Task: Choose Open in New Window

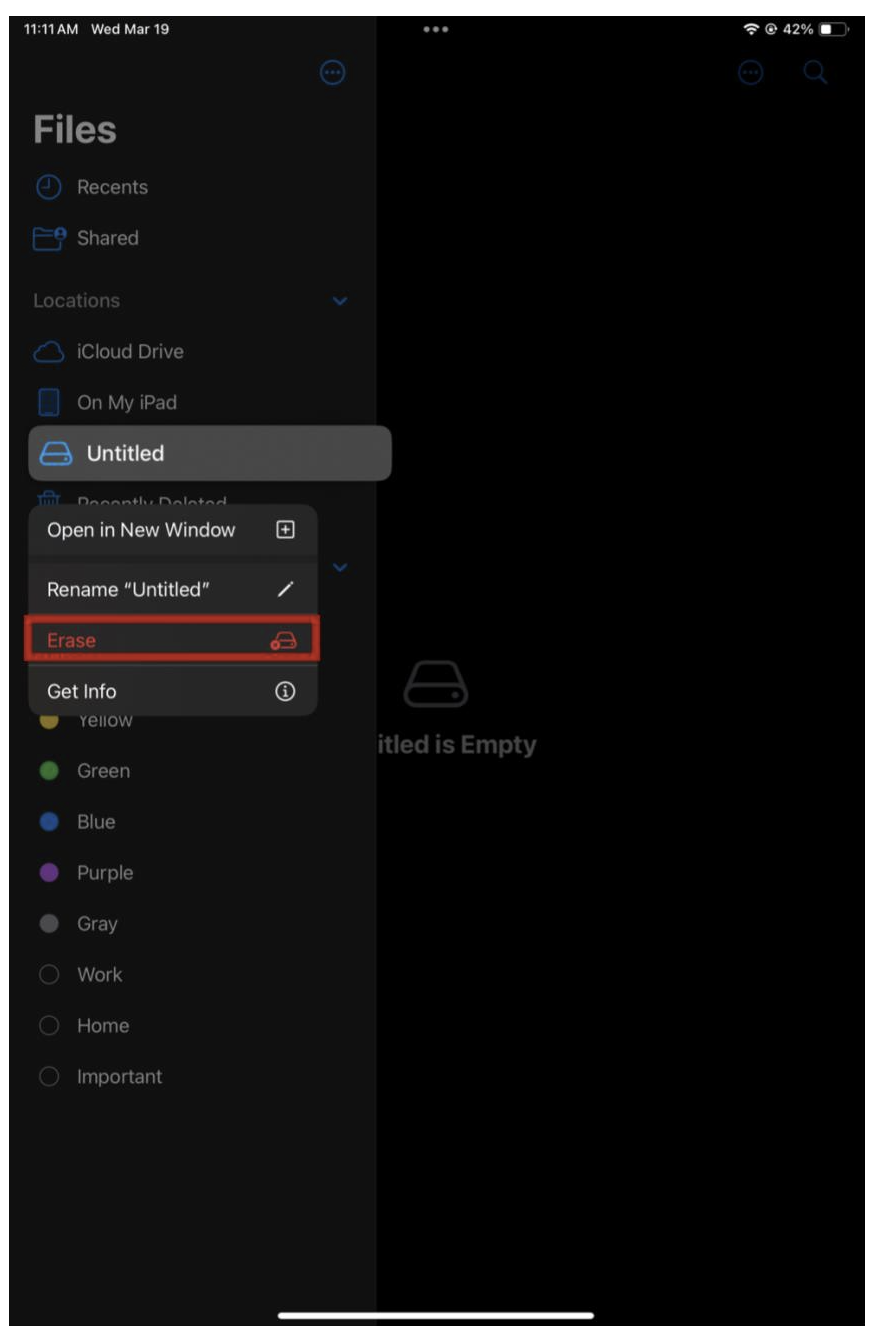Action: (x=173, y=530)
